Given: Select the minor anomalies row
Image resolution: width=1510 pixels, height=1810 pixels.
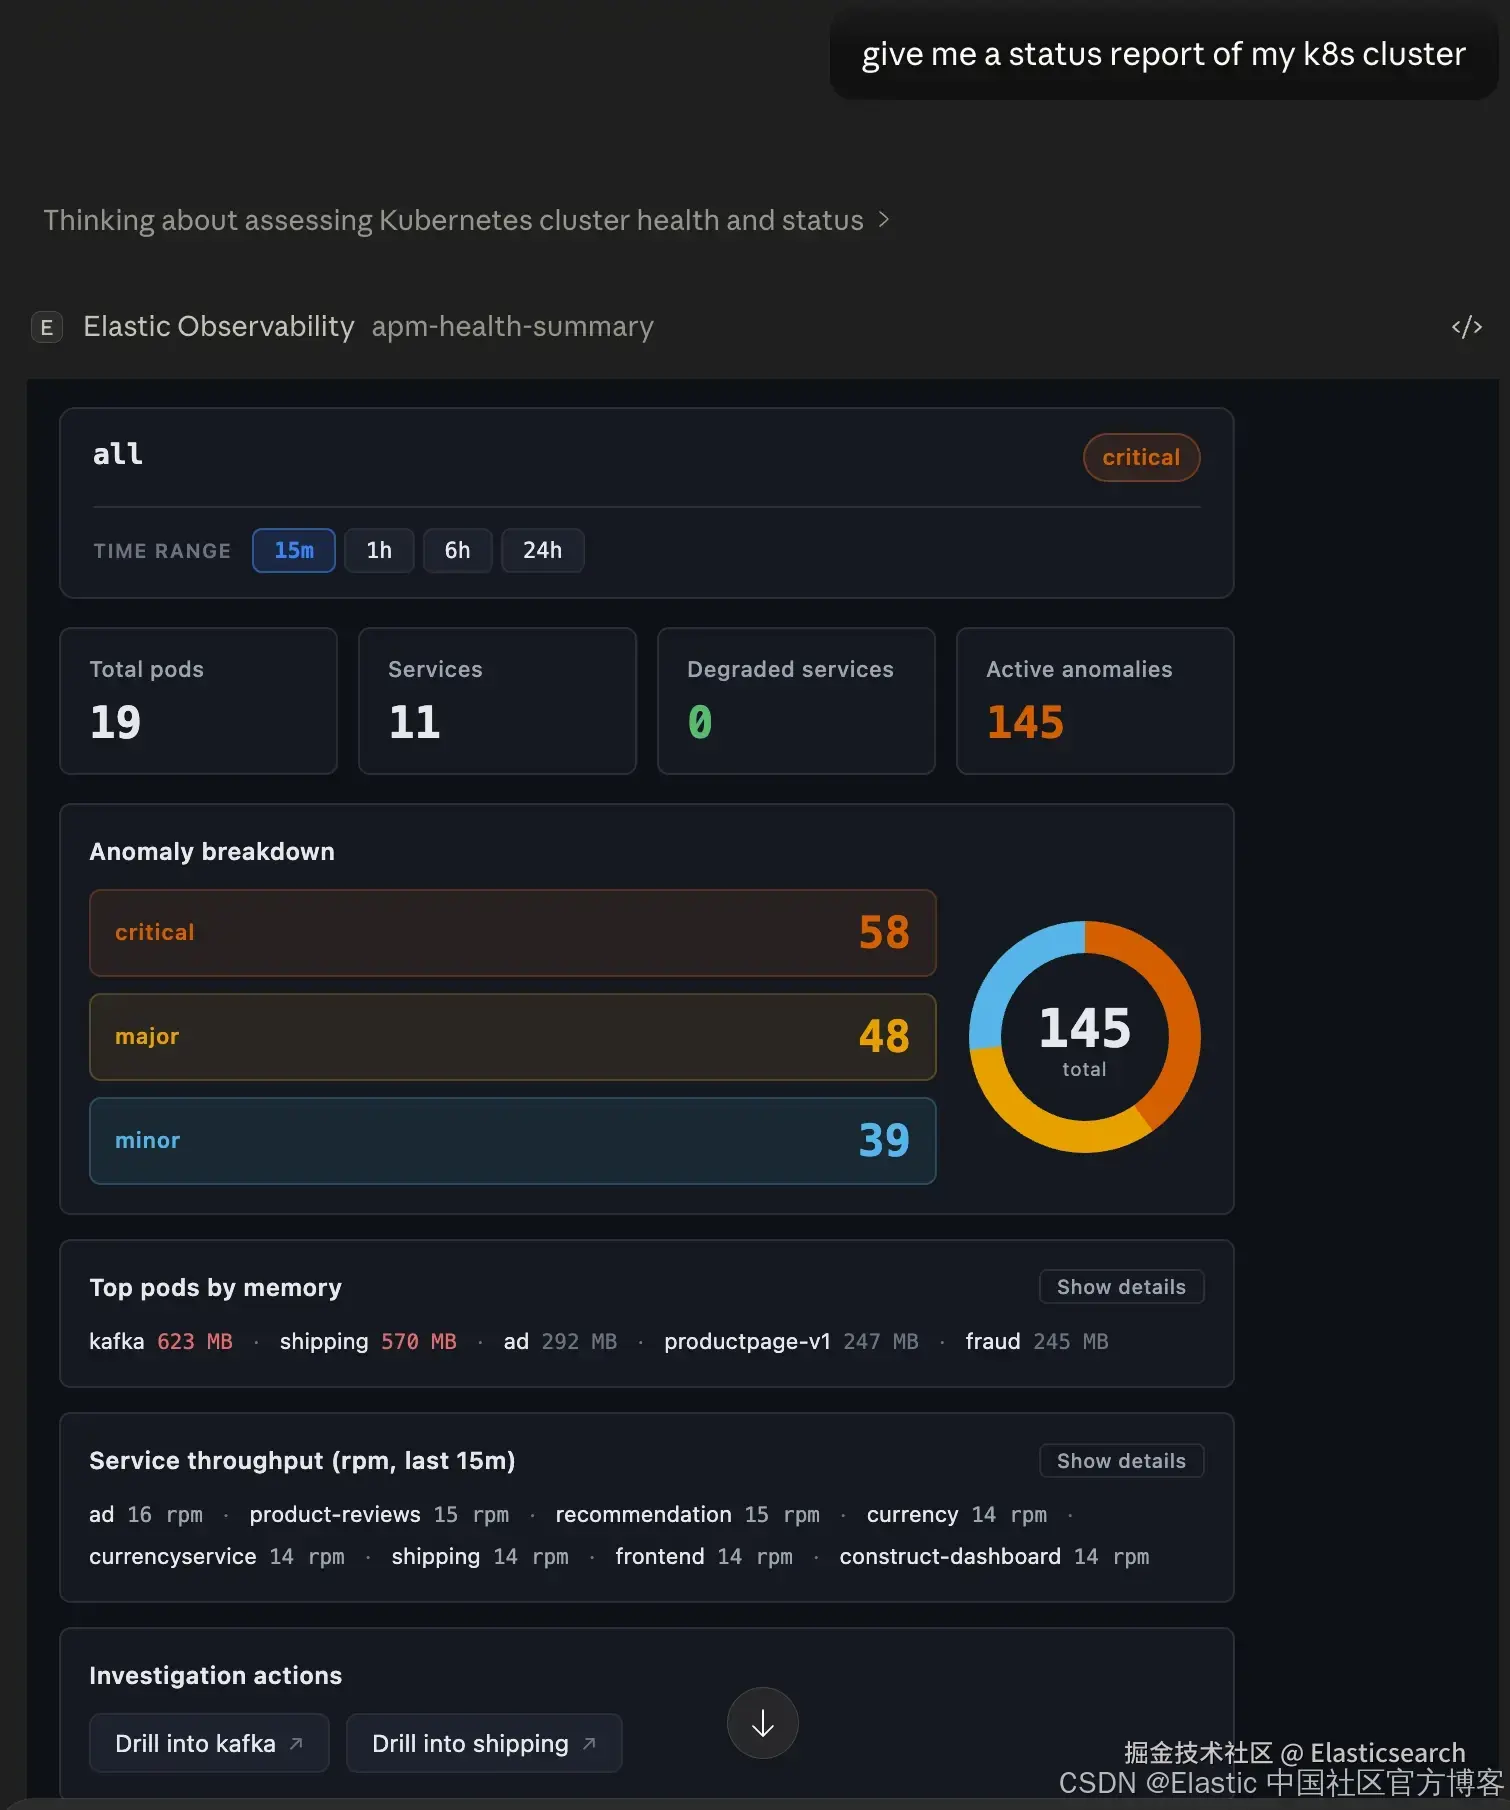Looking at the screenshot, I should coord(512,1141).
